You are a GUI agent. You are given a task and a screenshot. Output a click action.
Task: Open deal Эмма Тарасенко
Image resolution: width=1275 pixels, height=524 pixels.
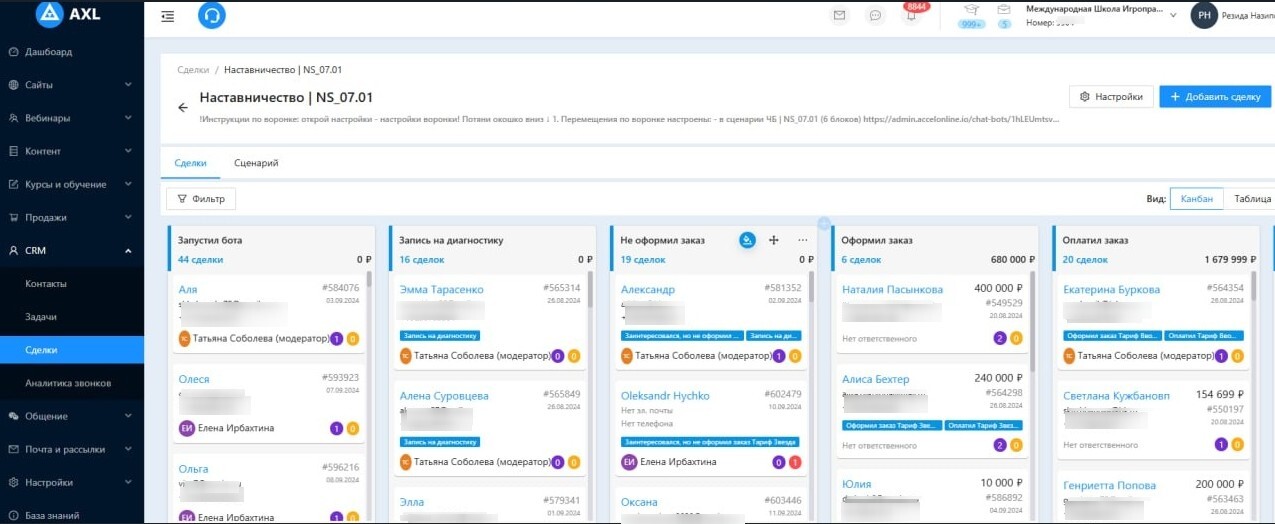[441, 289]
